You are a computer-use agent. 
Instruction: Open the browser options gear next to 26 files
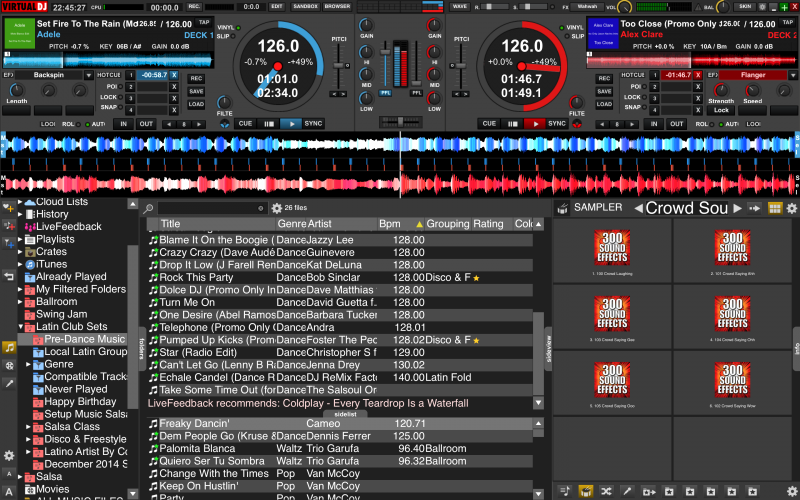point(277,208)
